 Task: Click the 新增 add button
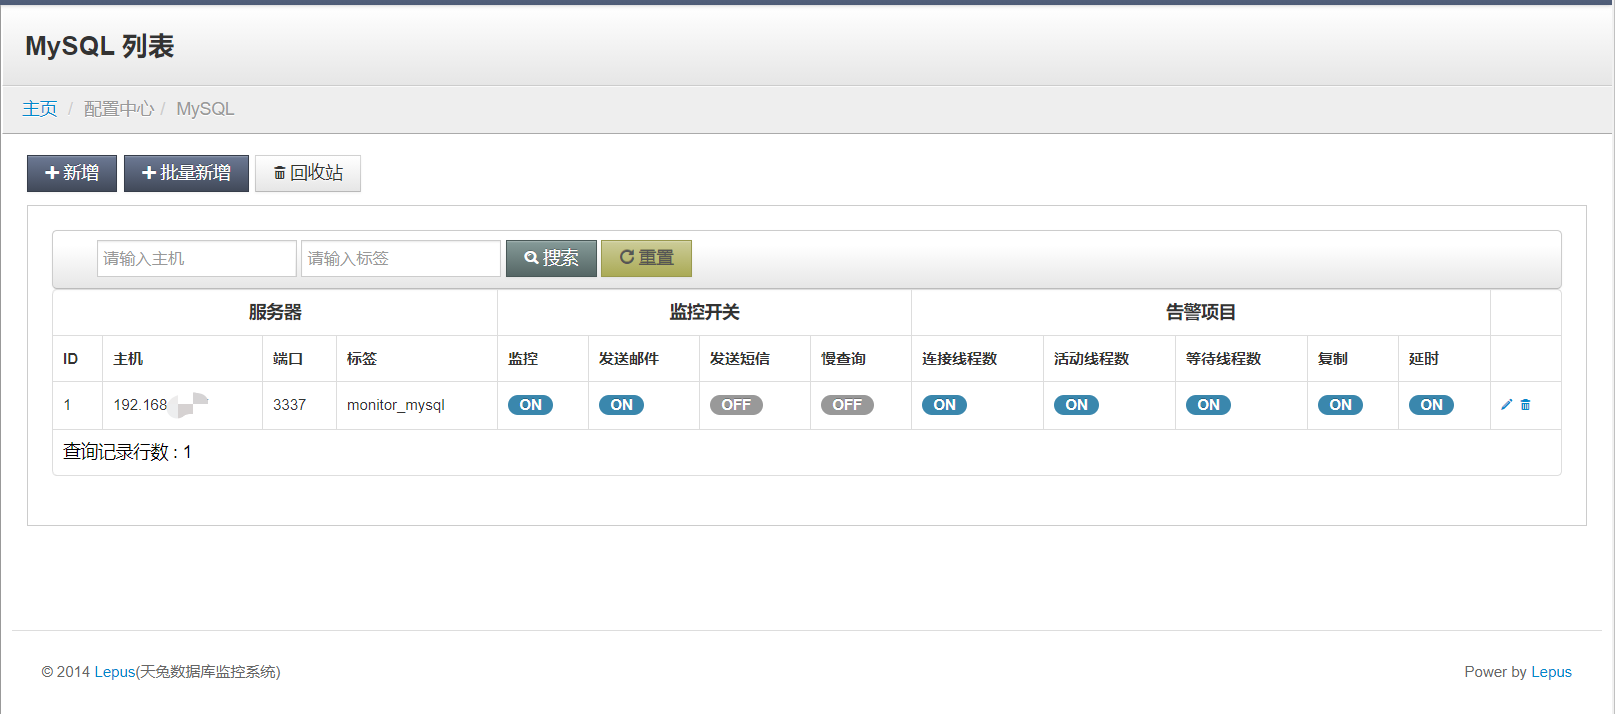72,173
